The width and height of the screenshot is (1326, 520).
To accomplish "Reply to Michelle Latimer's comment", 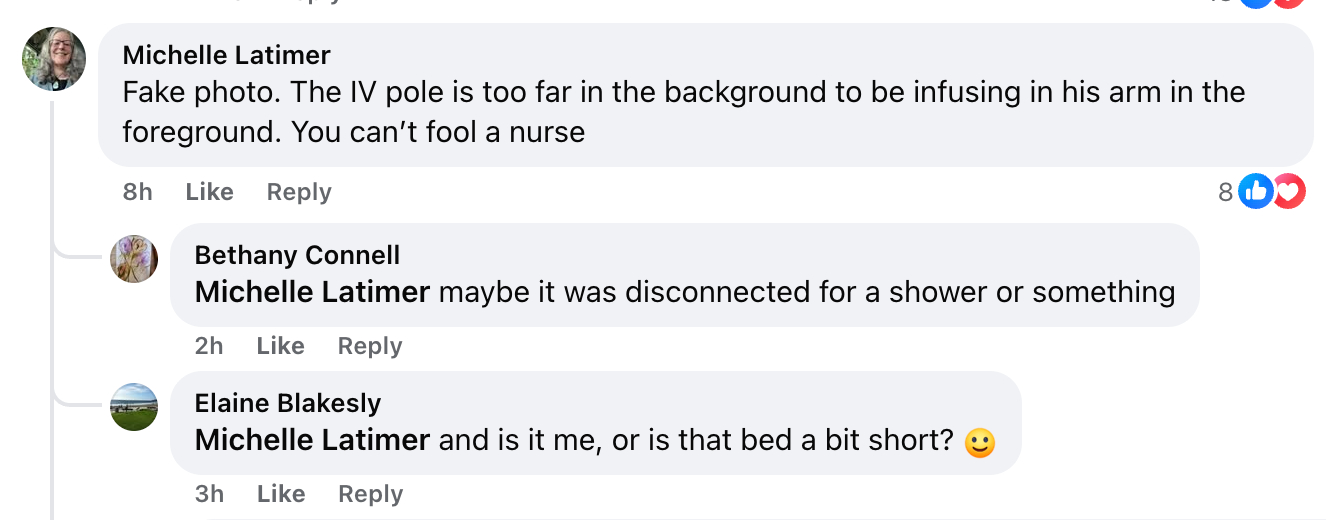I will pos(299,192).
